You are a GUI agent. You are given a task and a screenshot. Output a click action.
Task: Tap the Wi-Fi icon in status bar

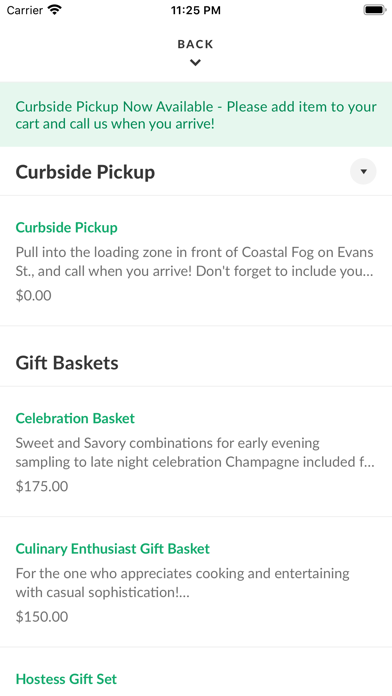55,10
